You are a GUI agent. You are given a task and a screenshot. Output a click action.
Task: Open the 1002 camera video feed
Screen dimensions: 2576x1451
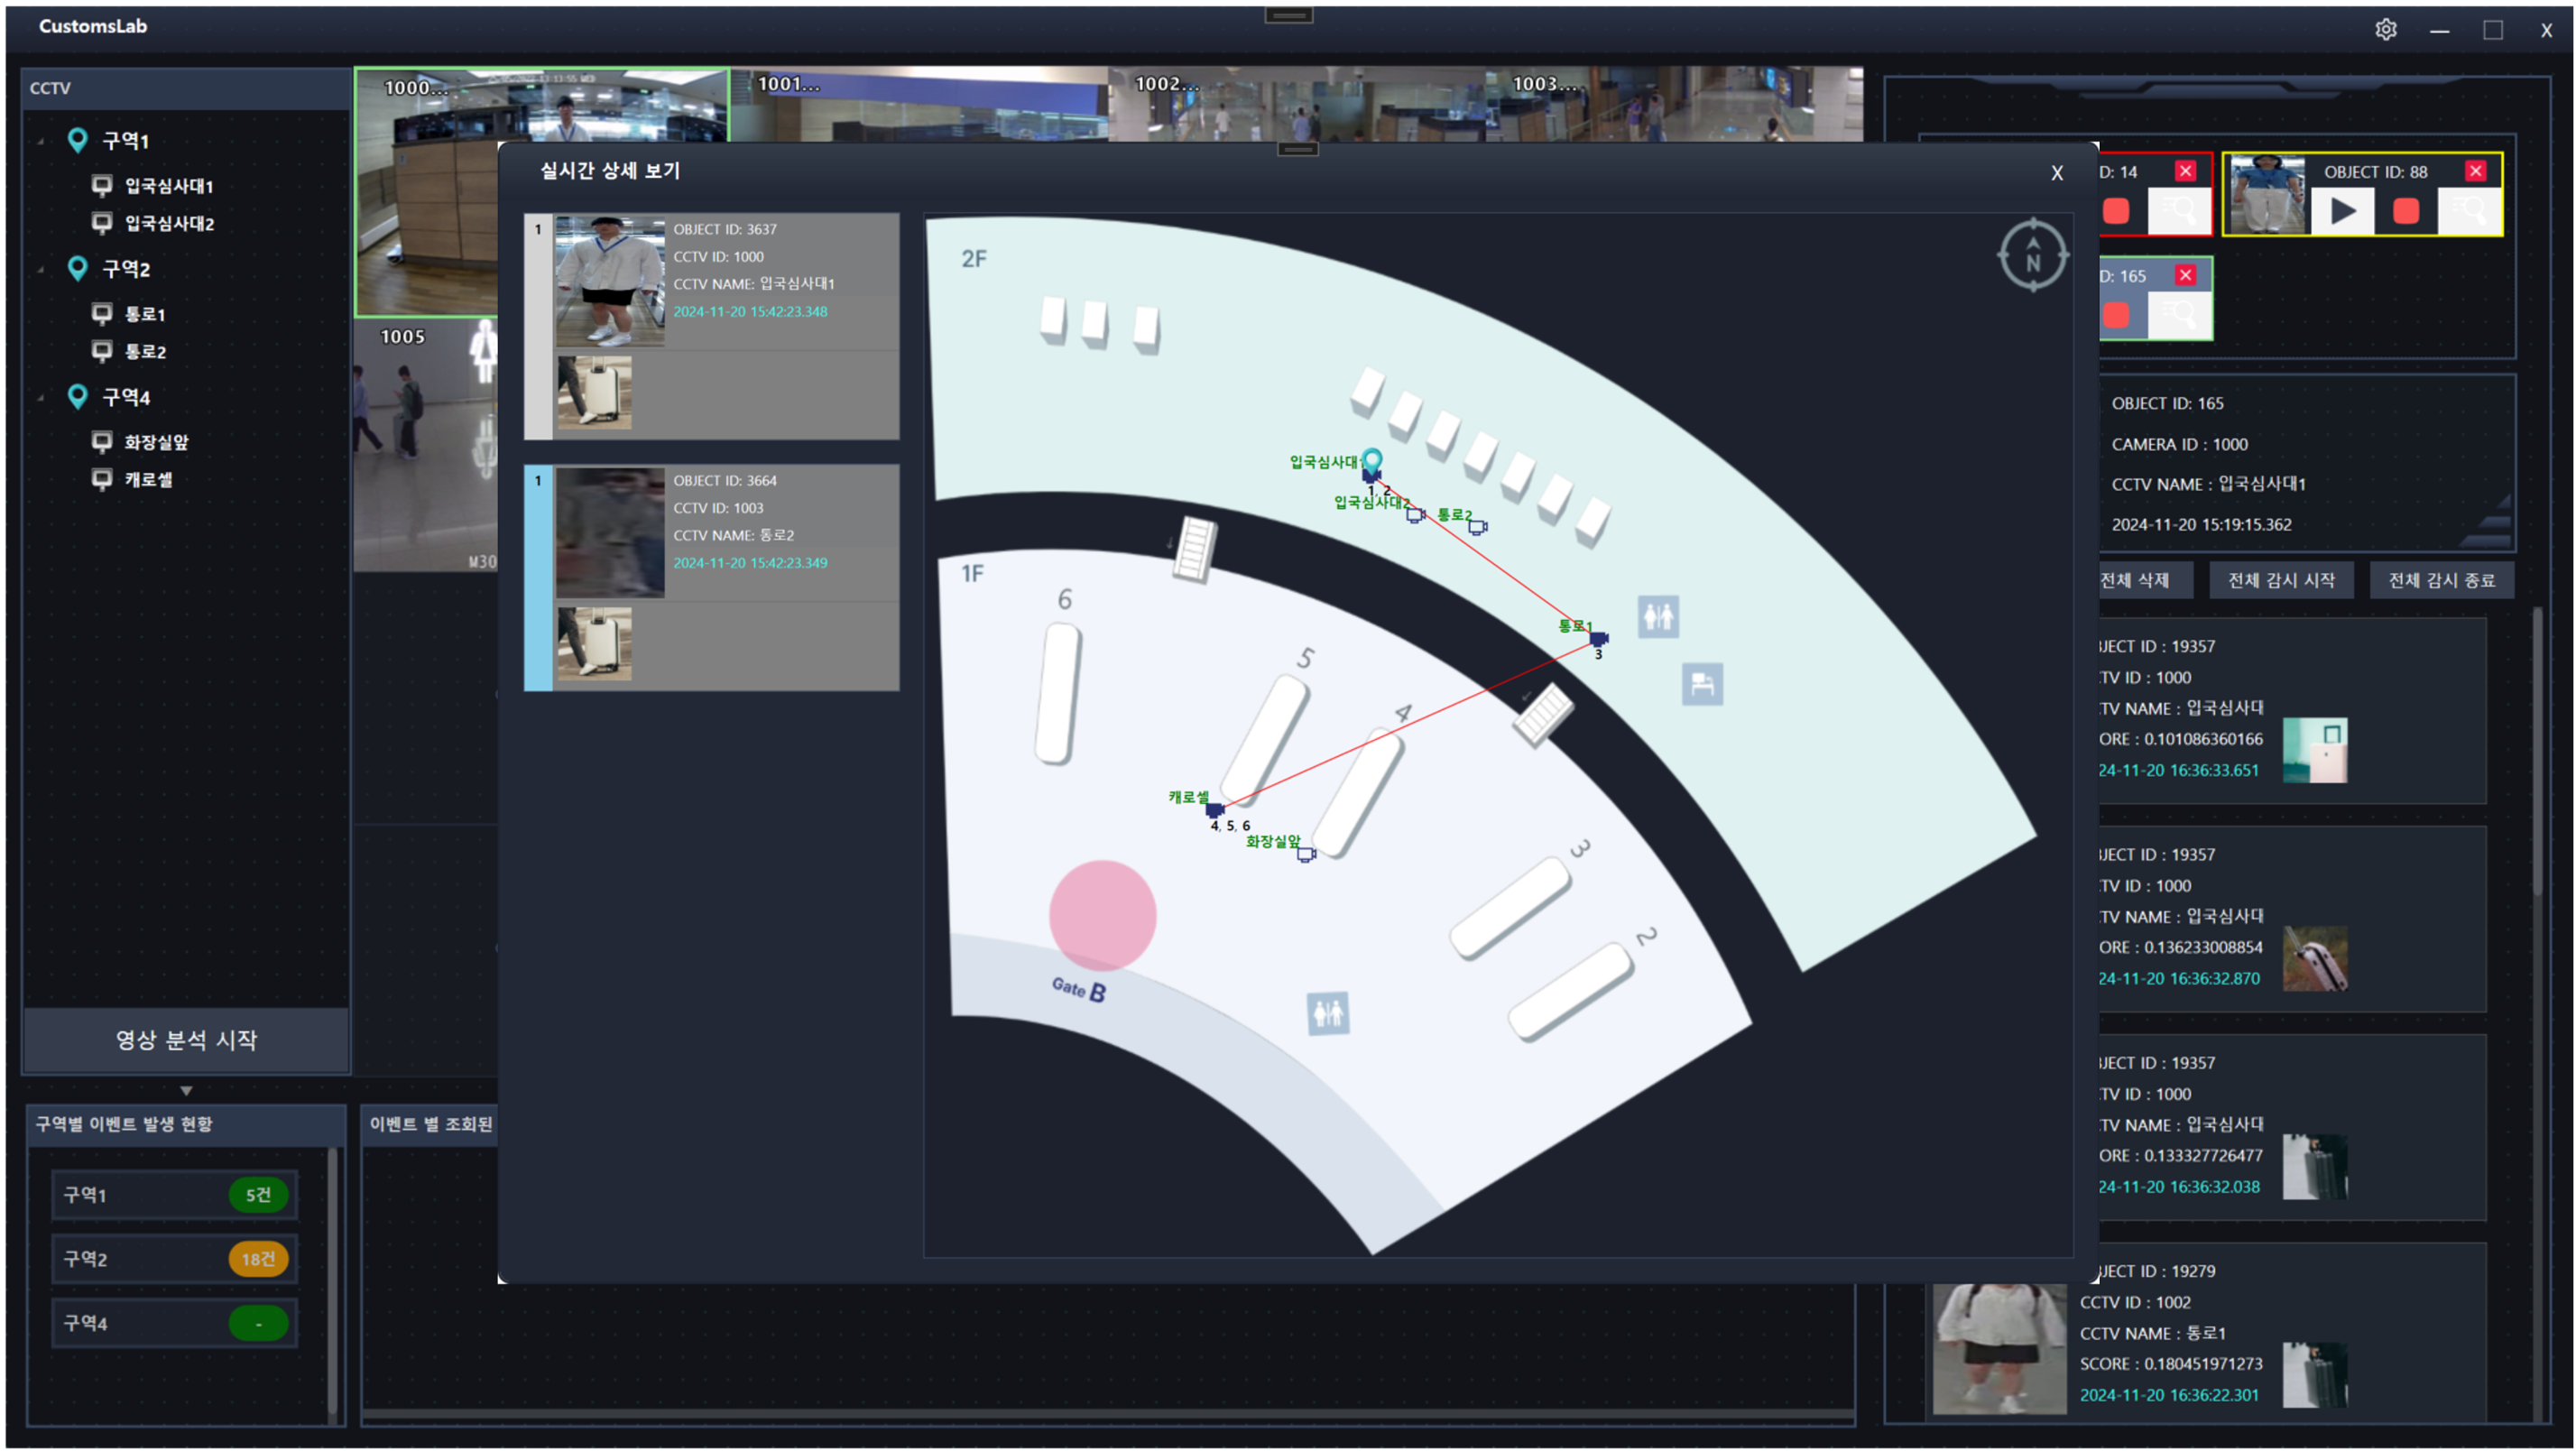[1296, 104]
